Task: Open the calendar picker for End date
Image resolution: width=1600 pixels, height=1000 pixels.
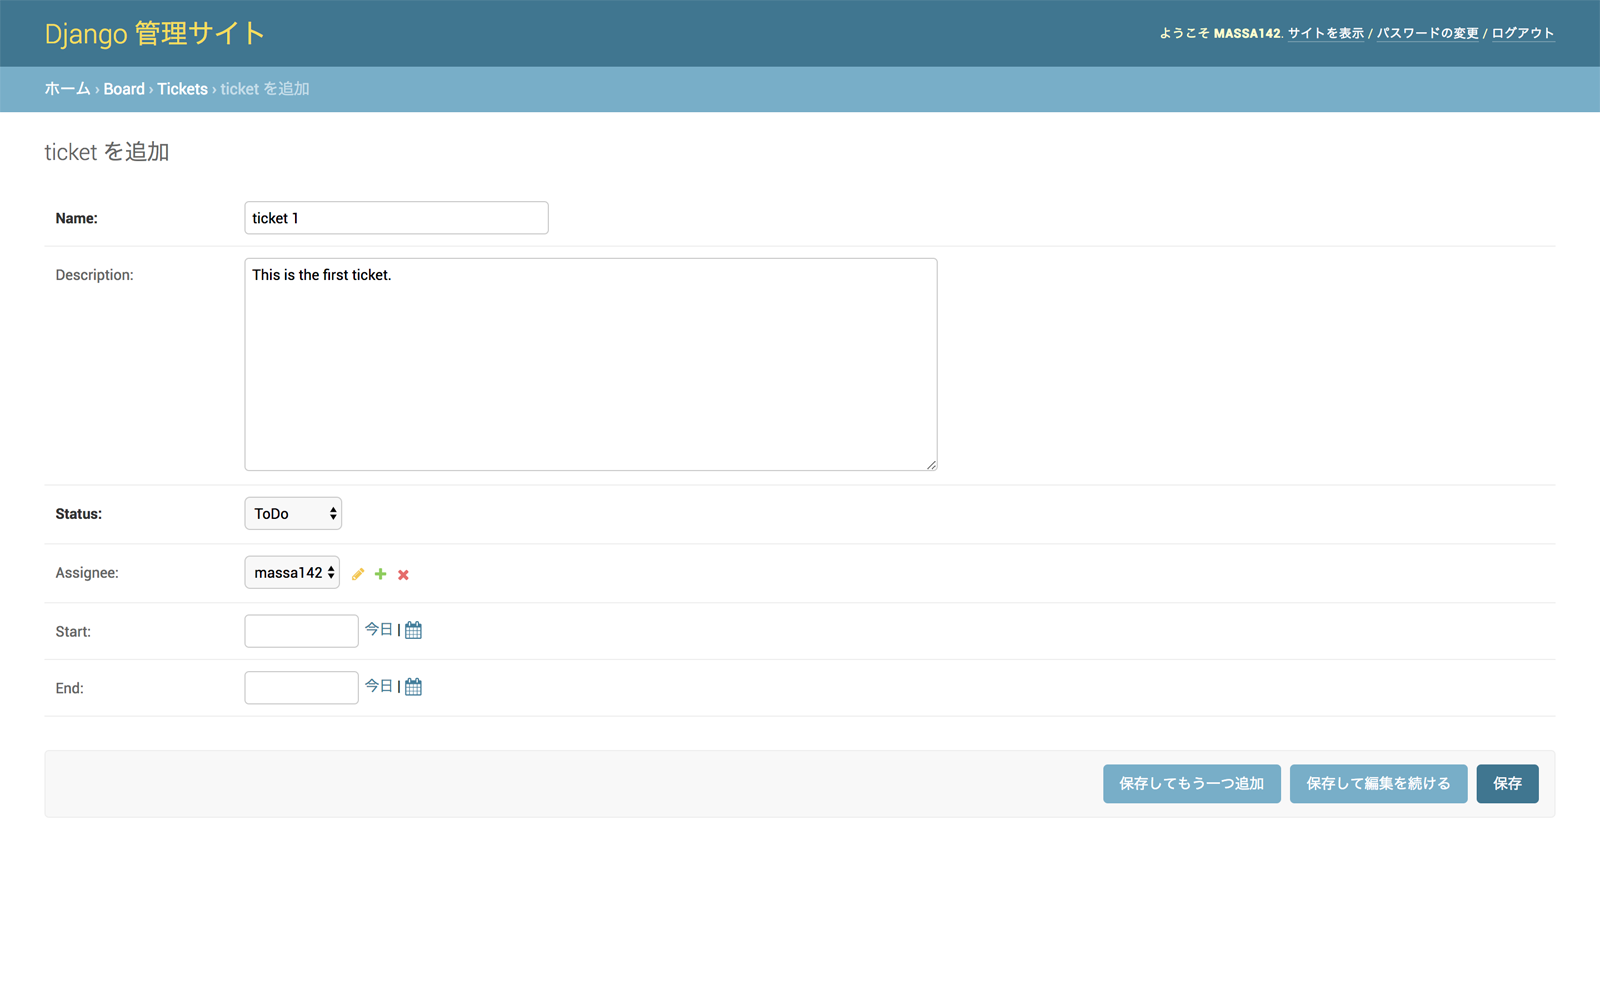Action: (x=413, y=687)
